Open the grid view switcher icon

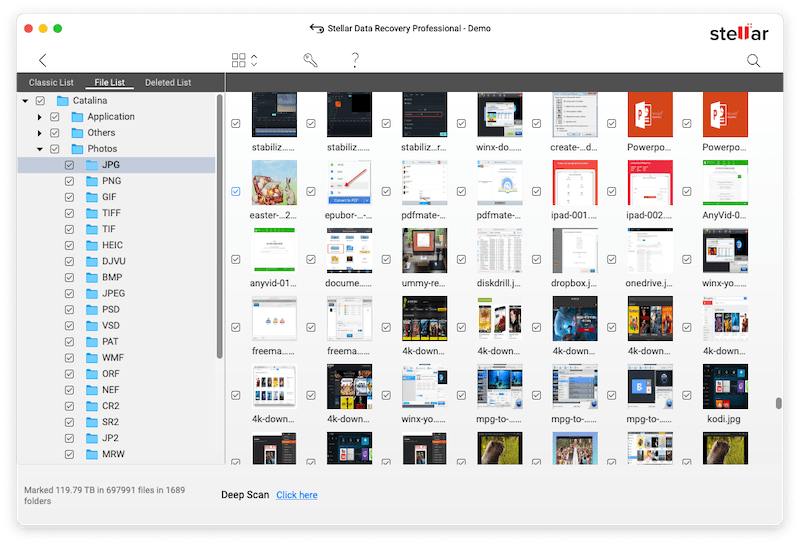click(239, 61)
